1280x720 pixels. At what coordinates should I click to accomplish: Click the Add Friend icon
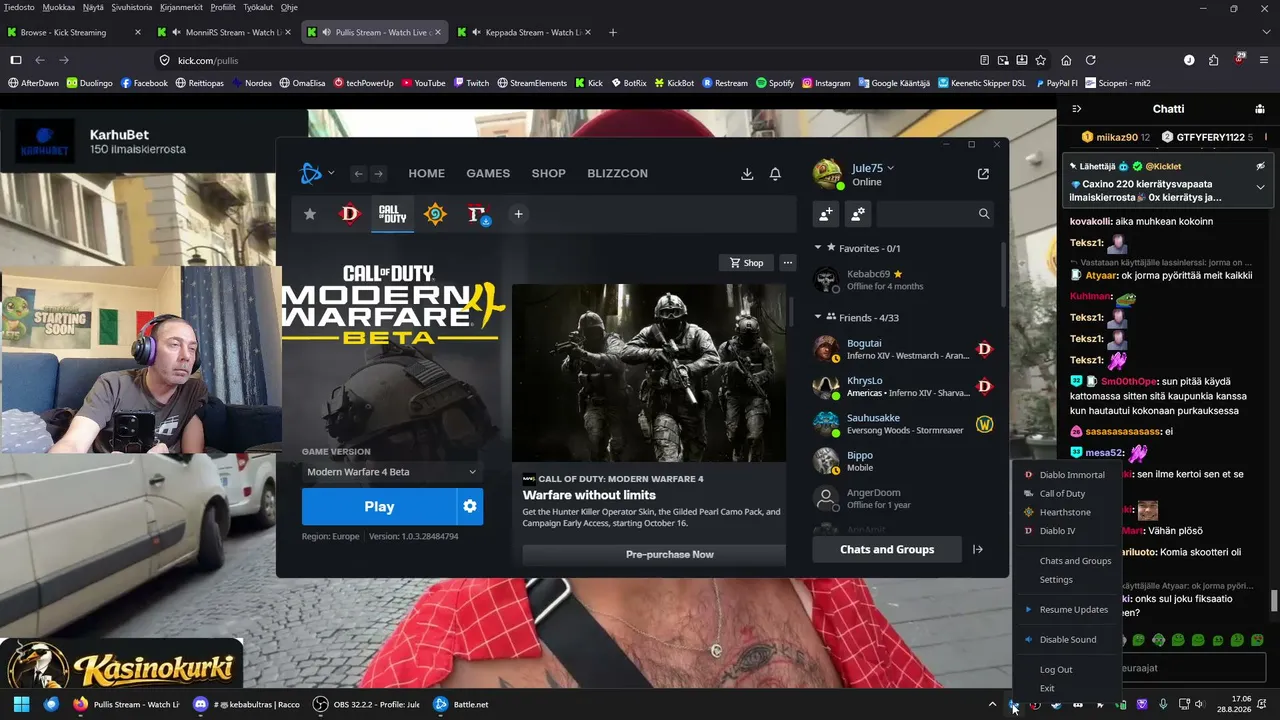[x=826, y=213]
